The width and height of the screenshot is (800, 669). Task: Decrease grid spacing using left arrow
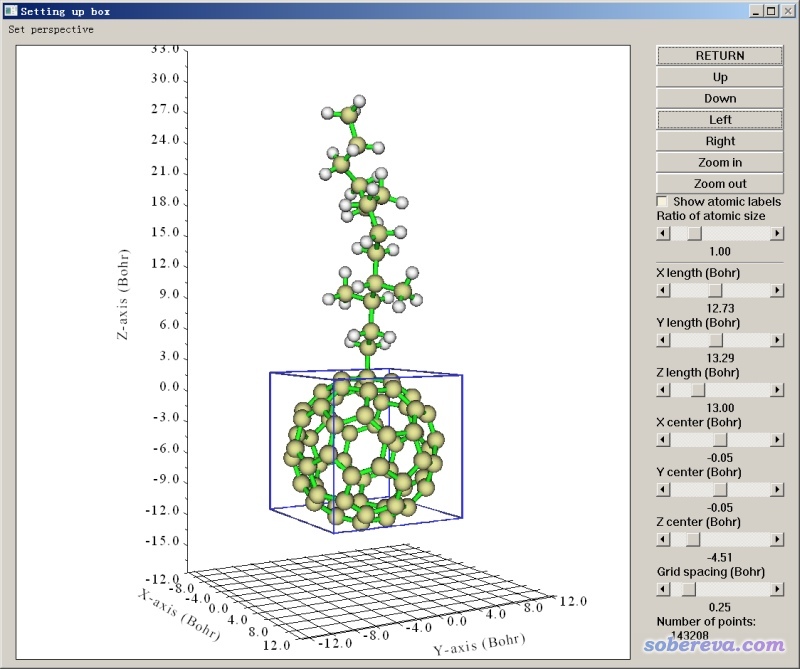coord(663,589)
